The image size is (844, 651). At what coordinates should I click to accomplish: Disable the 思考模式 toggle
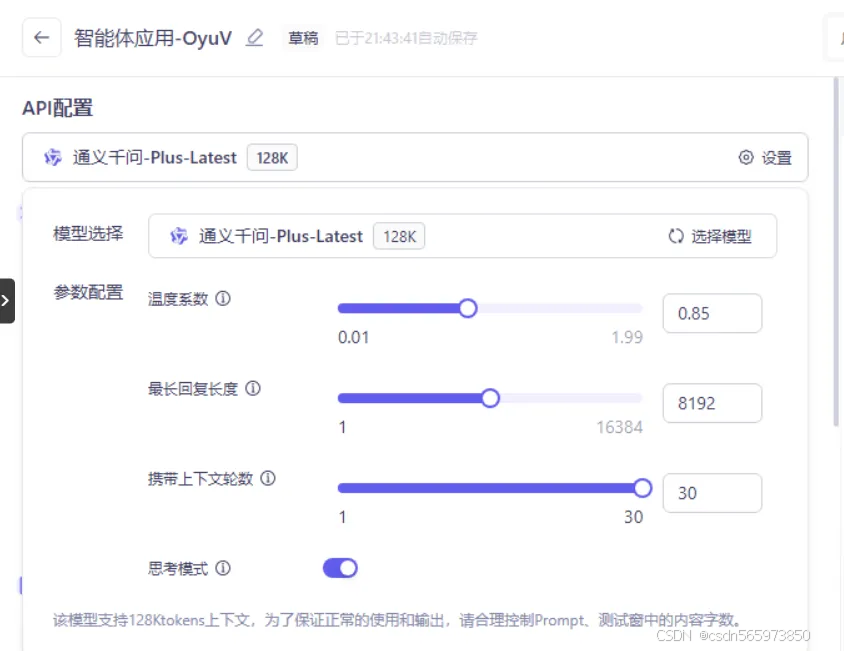tap(340, 567)
